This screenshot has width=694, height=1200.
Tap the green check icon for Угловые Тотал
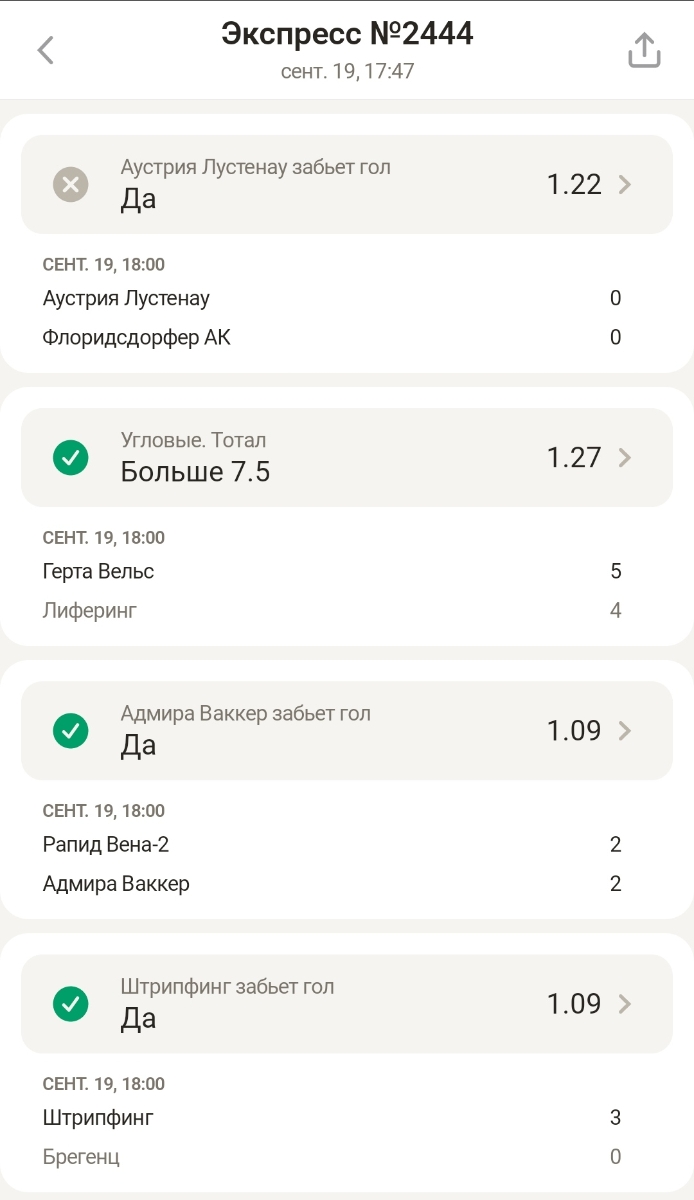(x=70, y=457)
